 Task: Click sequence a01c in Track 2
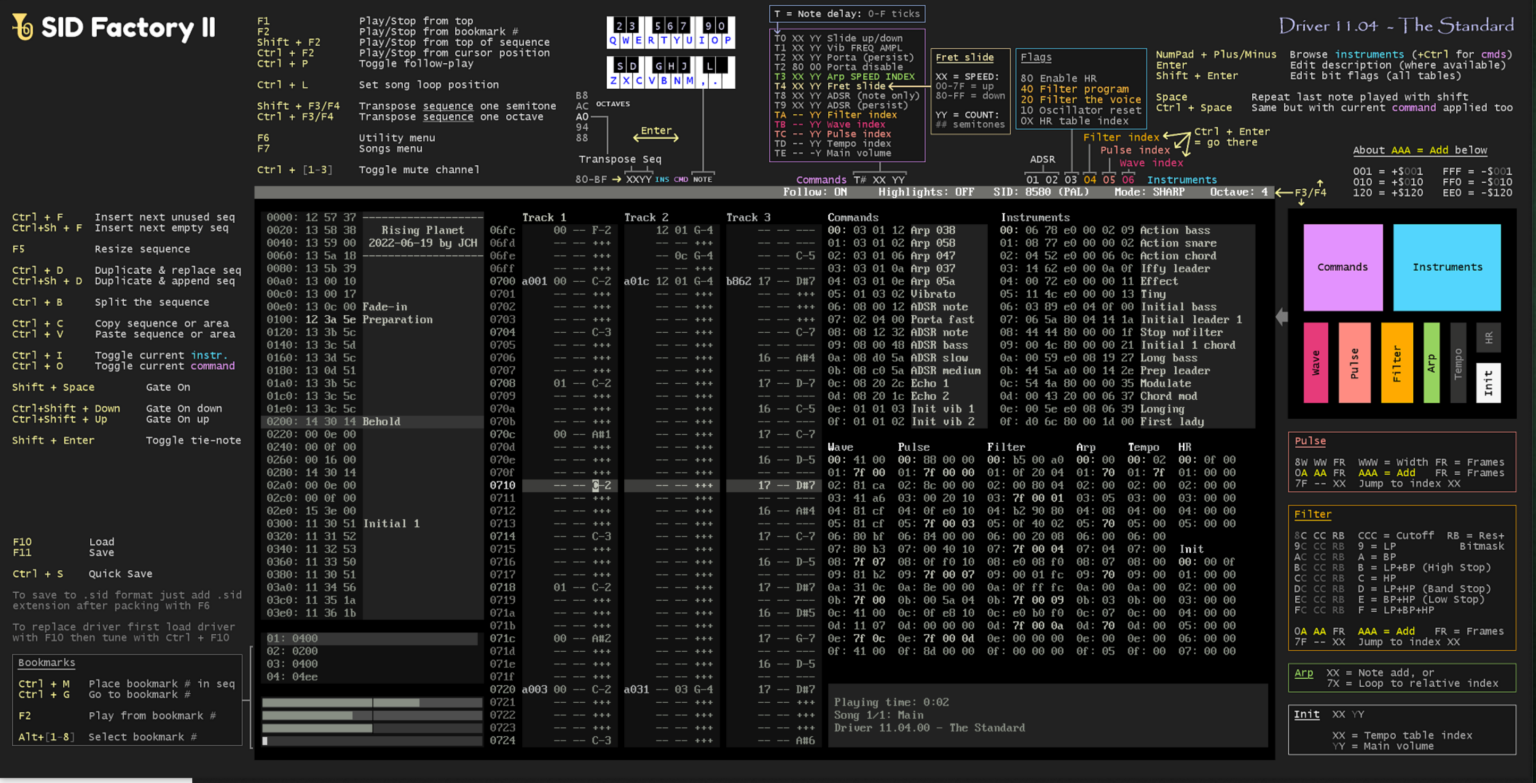point(637,282)
